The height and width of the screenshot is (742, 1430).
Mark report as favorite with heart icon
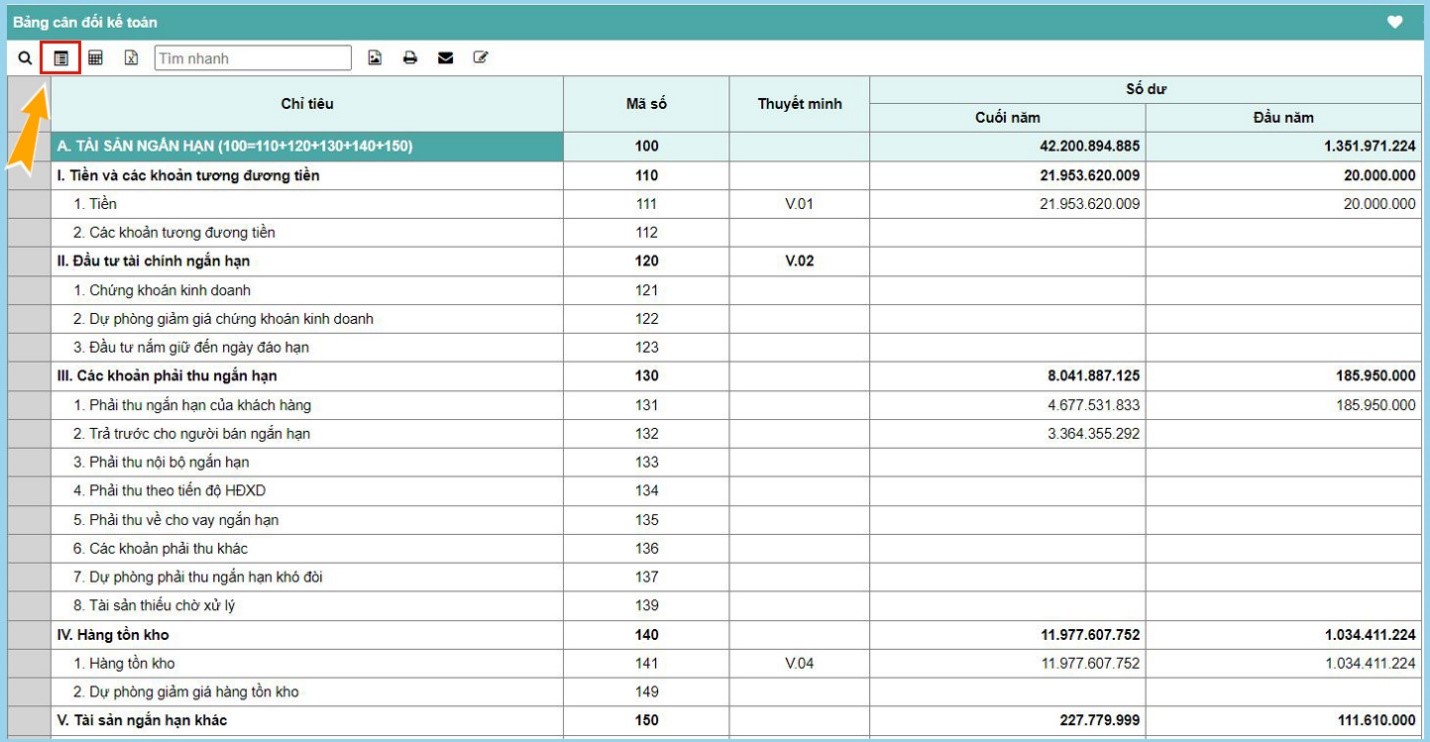1395,22
